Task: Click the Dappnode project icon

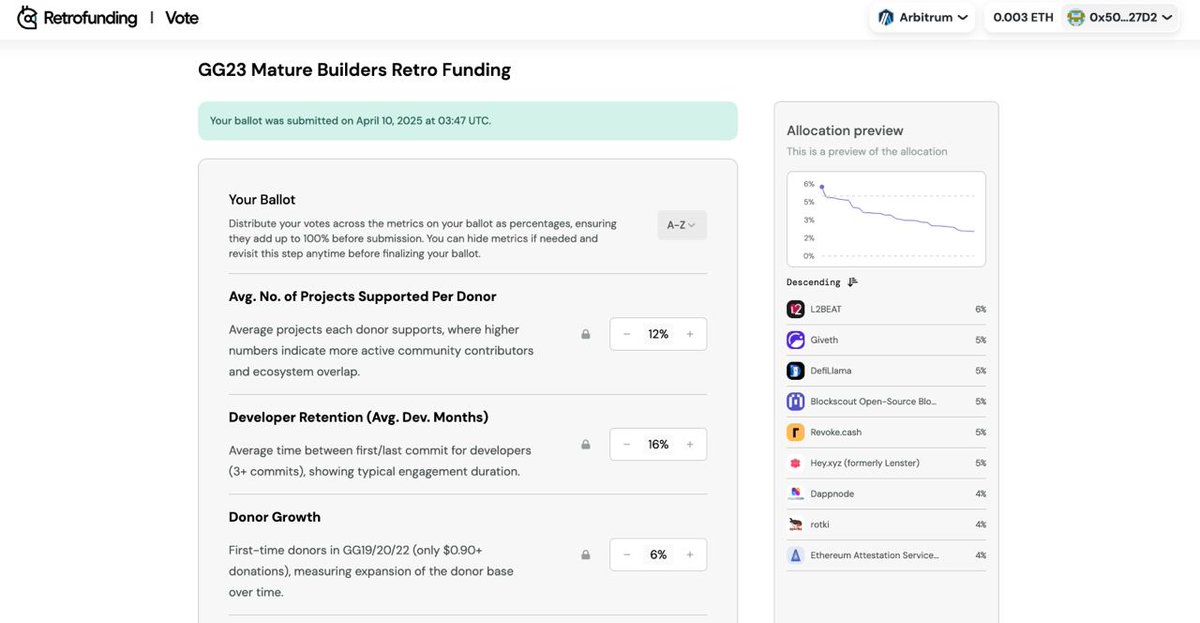Action: coord(796,493)
